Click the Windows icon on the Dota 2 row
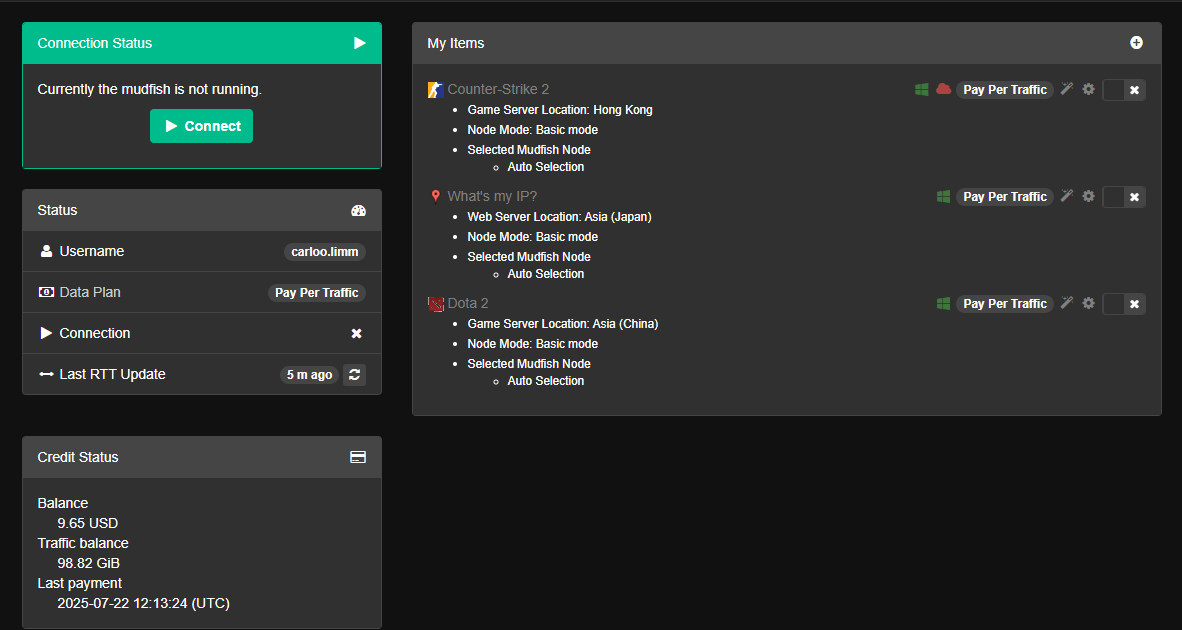The image size is (1182, 630). tap(943, 303)
